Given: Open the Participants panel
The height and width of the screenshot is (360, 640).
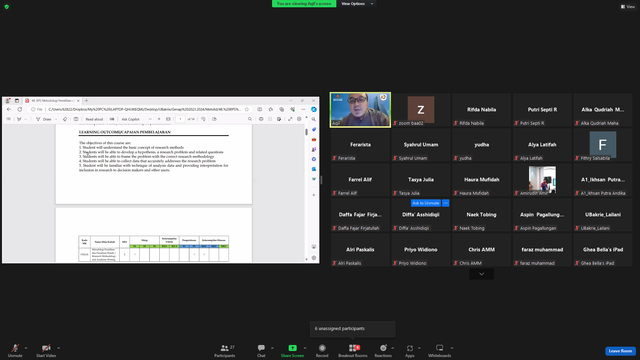Looking at the screenshot, I should pyautogui.click(x=225, y=351).
